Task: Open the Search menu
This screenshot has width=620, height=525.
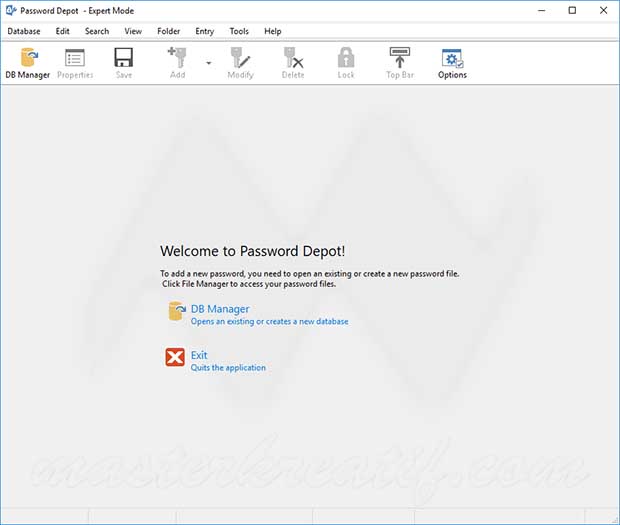Action: [97, 31]
